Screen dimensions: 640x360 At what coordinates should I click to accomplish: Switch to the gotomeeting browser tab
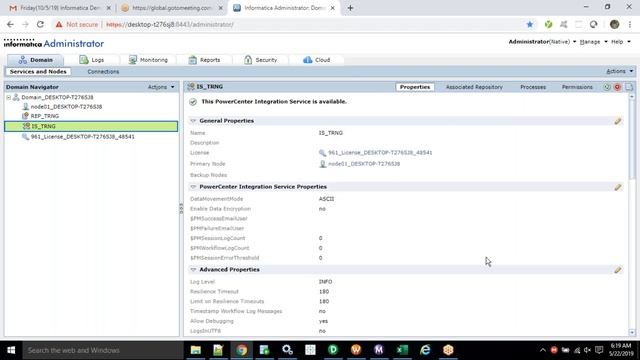(x=172, y=8)
